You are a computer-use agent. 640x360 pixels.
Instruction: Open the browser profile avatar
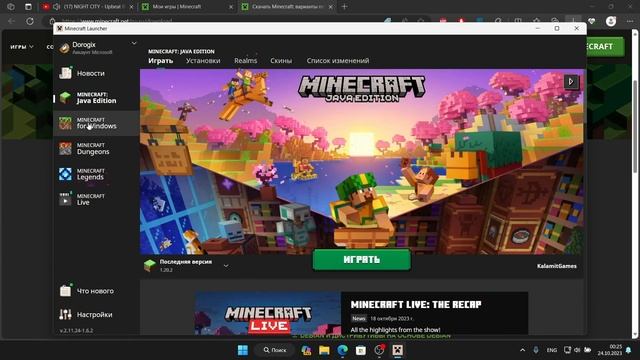click(x=611, y=21)
